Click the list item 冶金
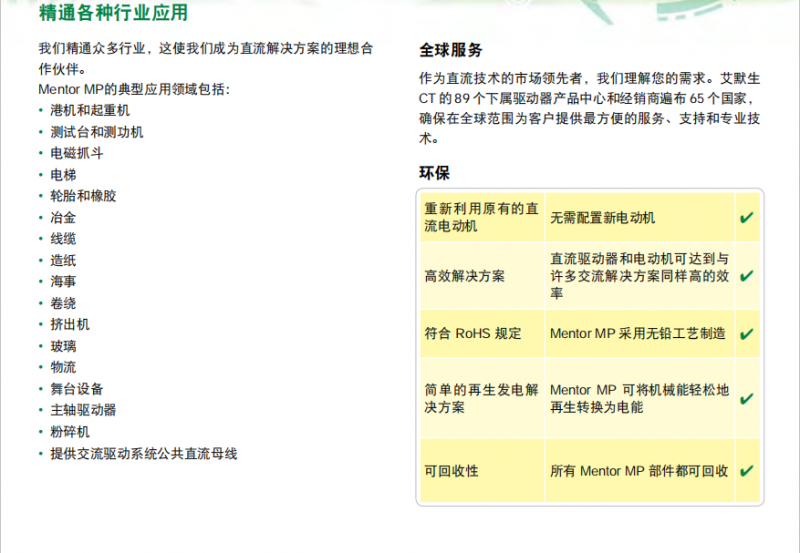 tap(63, 218)
